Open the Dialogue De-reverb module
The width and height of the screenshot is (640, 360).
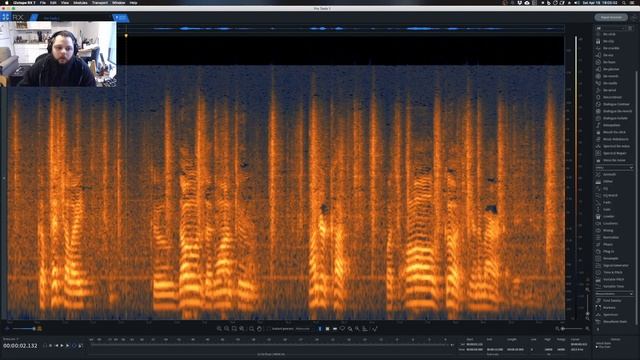617,111
